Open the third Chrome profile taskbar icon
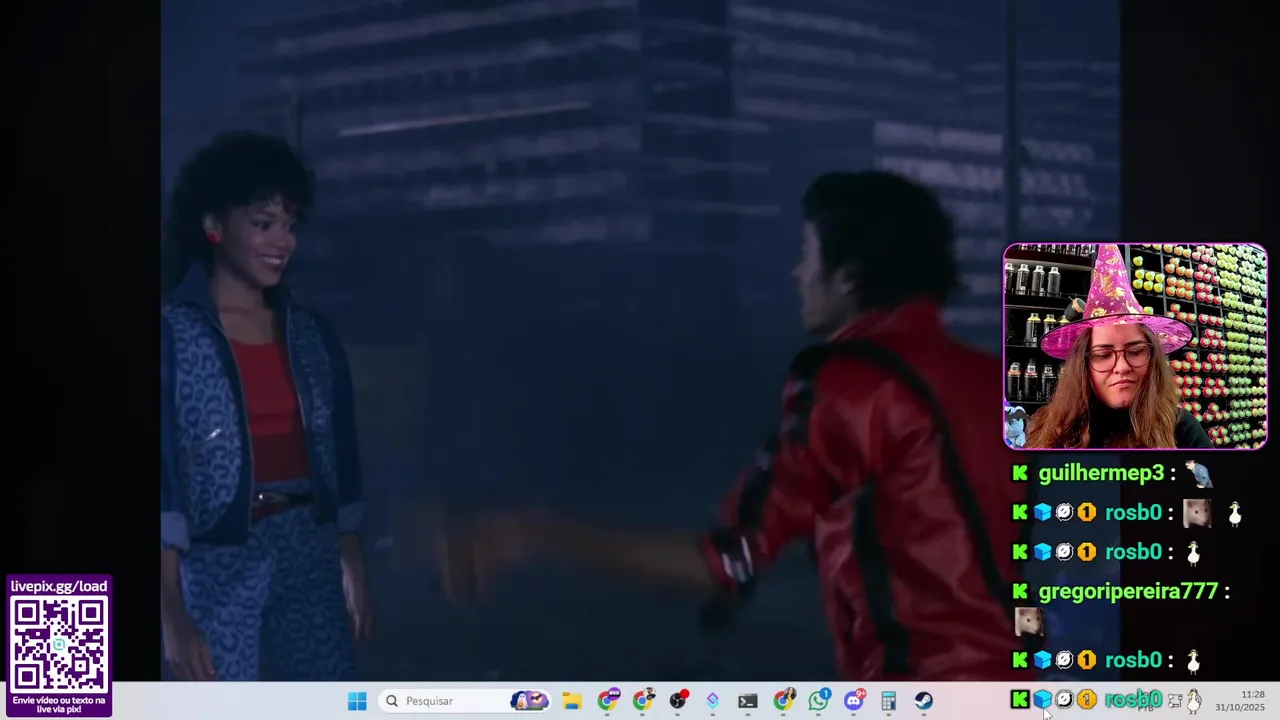 (x=783, y=701)
